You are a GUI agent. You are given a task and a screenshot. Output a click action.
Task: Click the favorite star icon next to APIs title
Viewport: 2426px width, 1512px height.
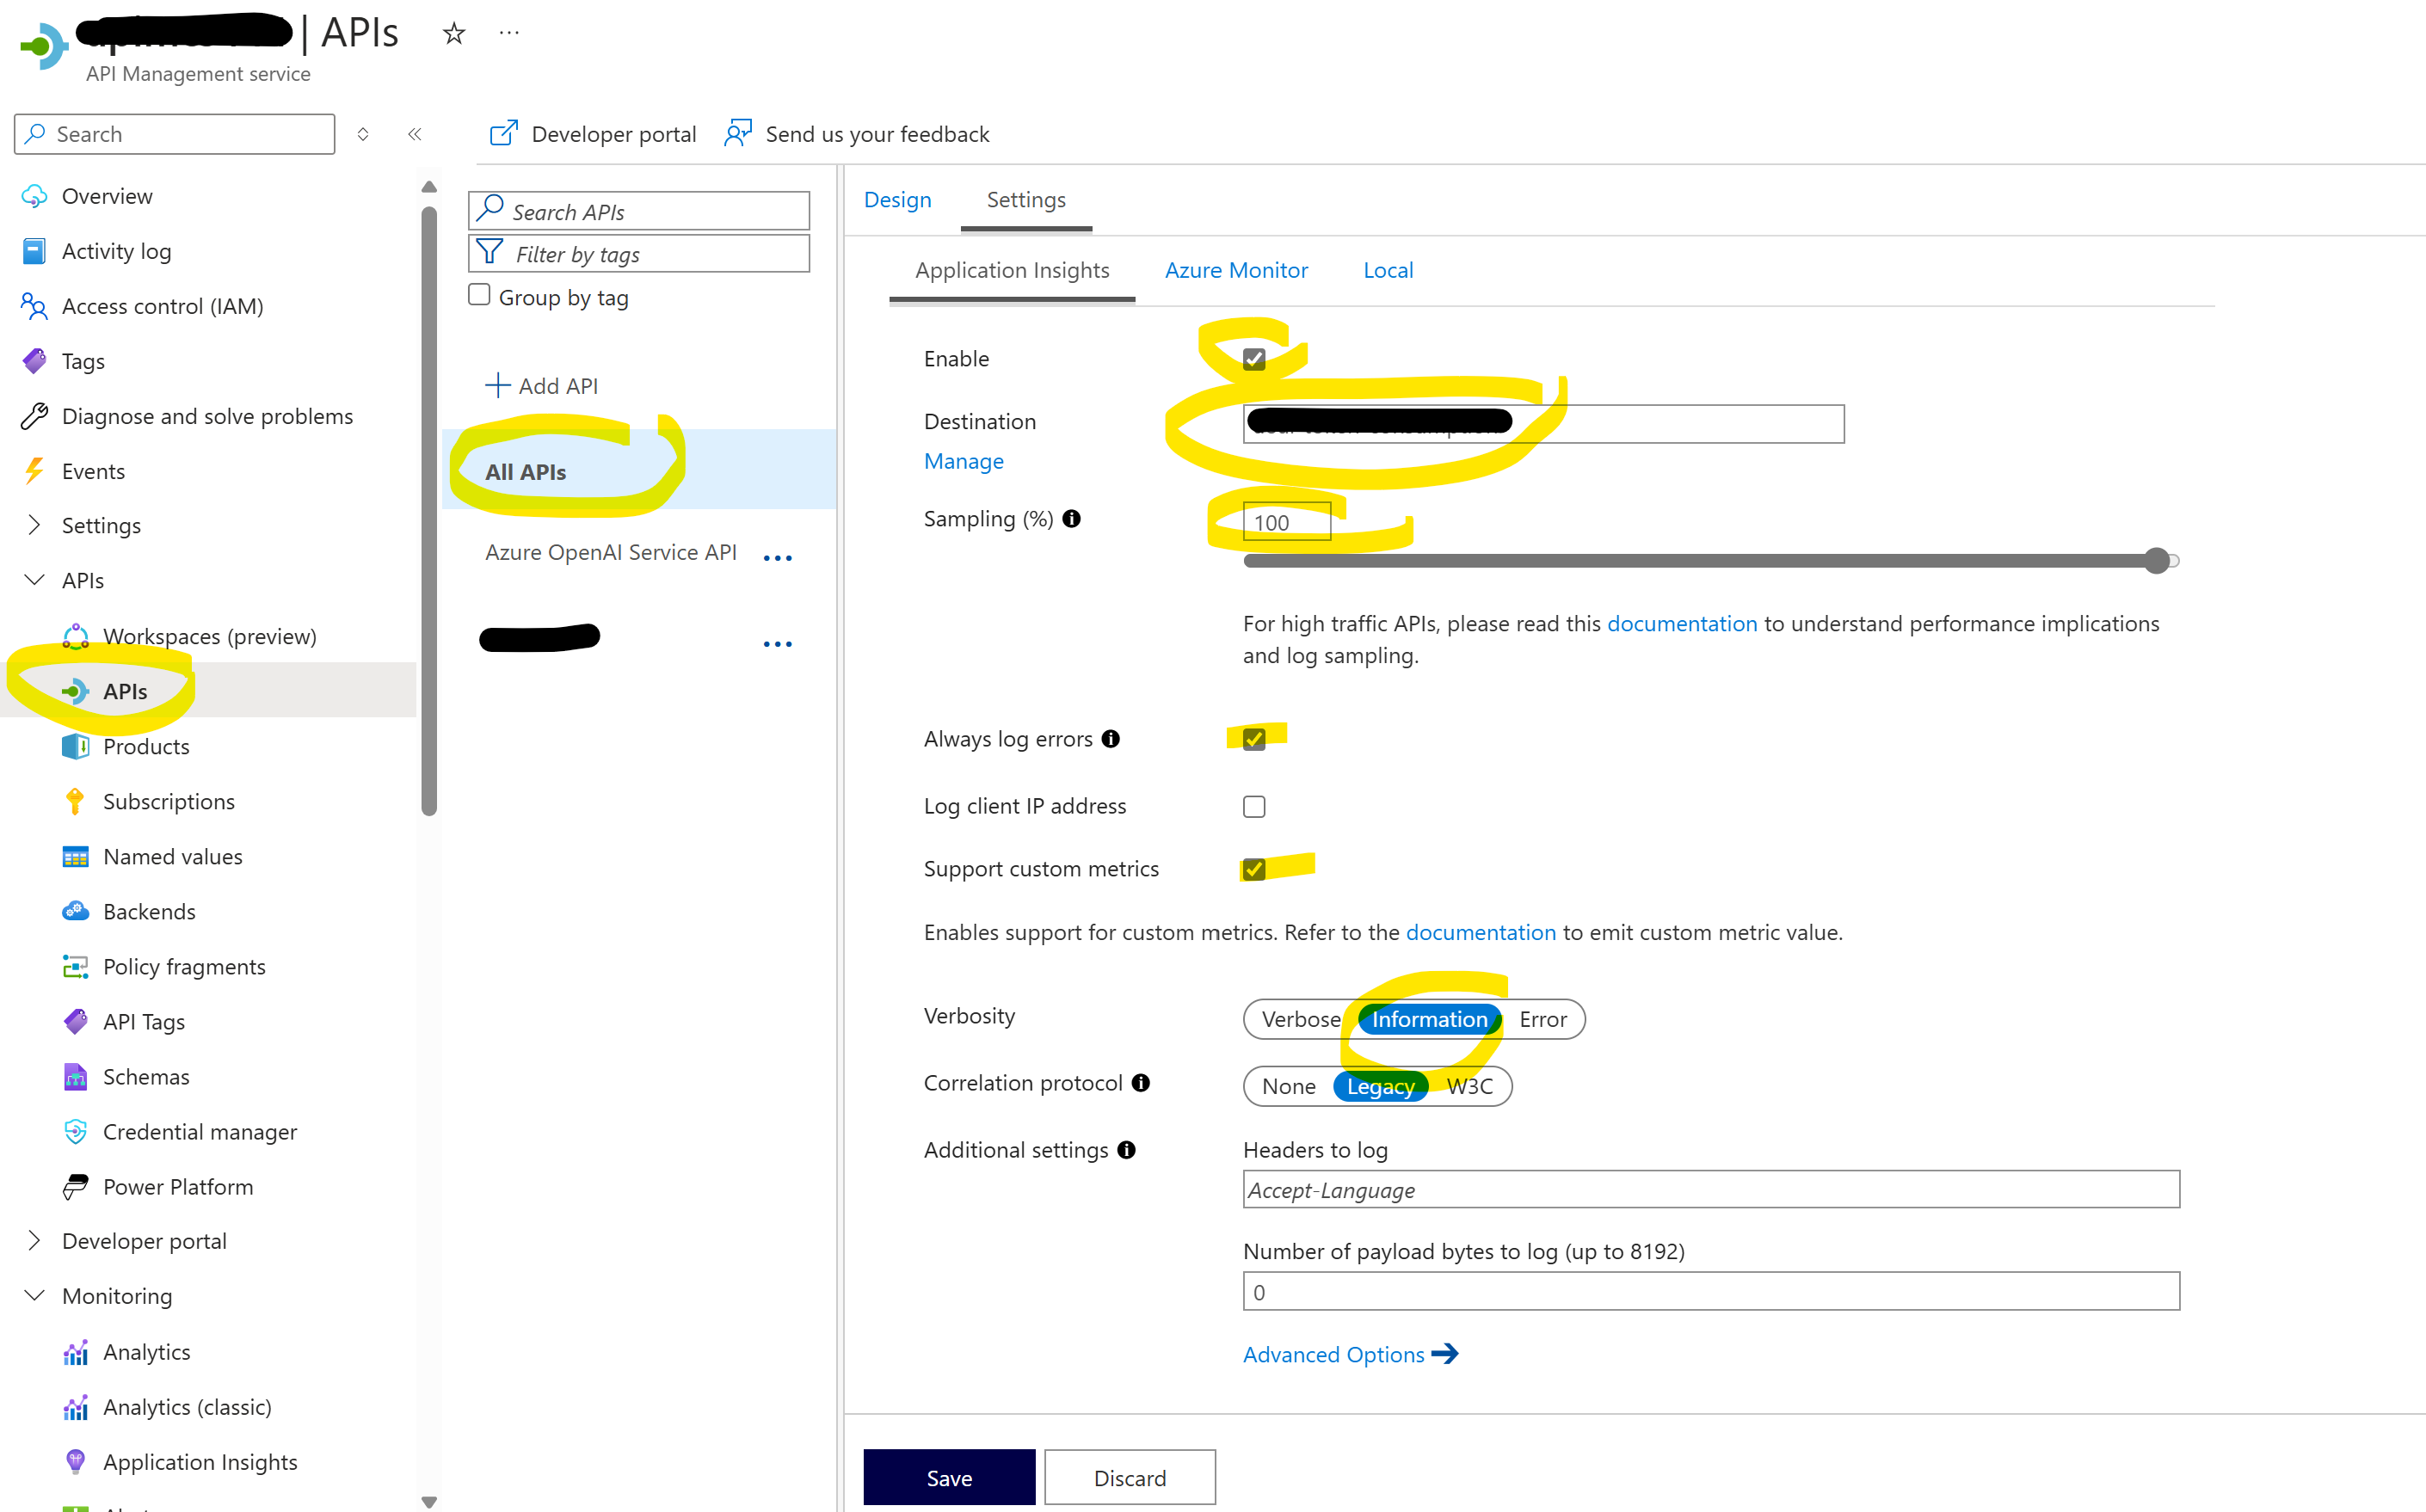(454, 33)
